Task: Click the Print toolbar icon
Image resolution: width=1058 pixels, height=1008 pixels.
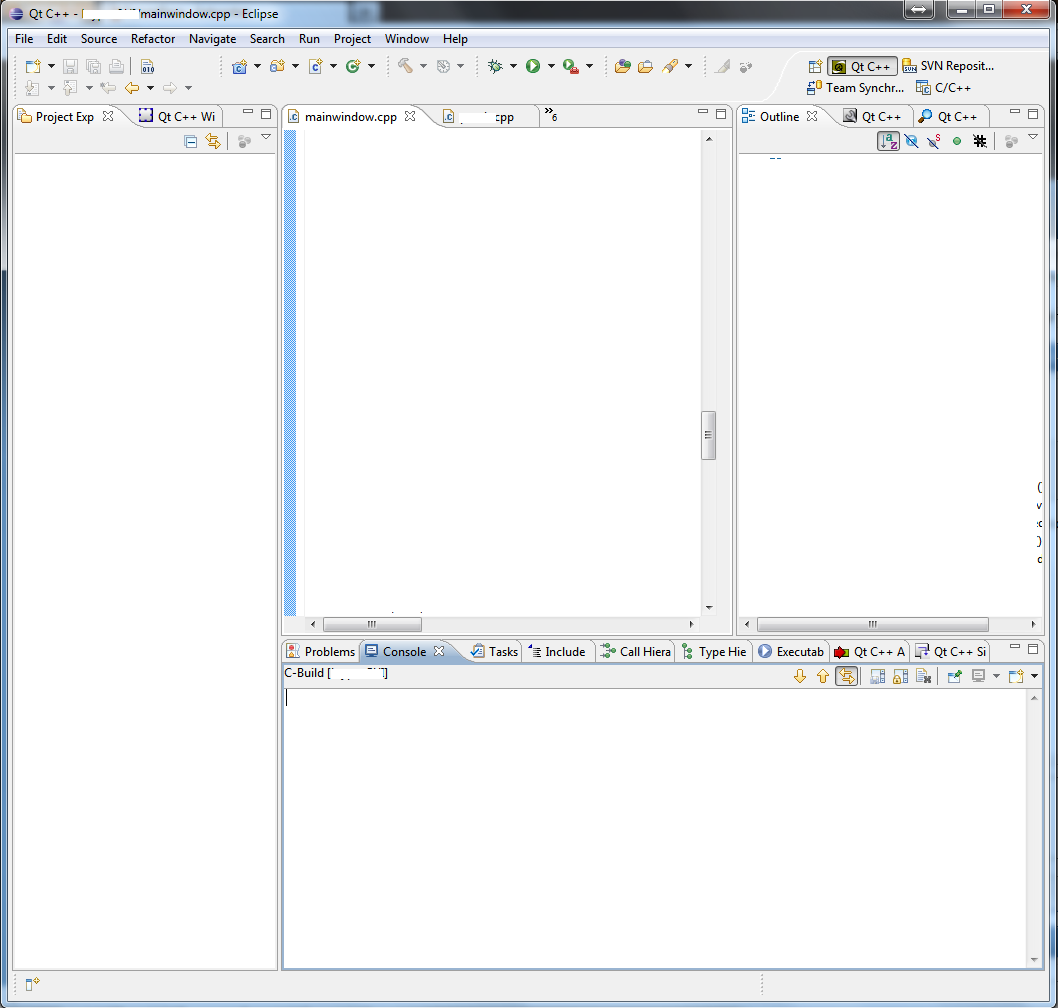Action: (x=116, y=66)
